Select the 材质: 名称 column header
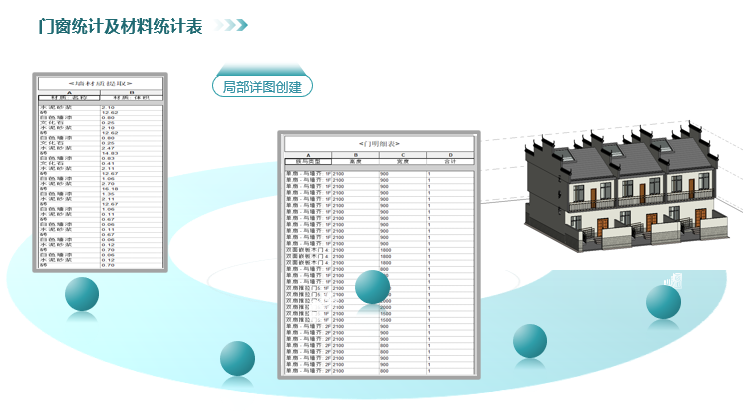This screenshot has height=413, width=752. click(x=69, y=98)
